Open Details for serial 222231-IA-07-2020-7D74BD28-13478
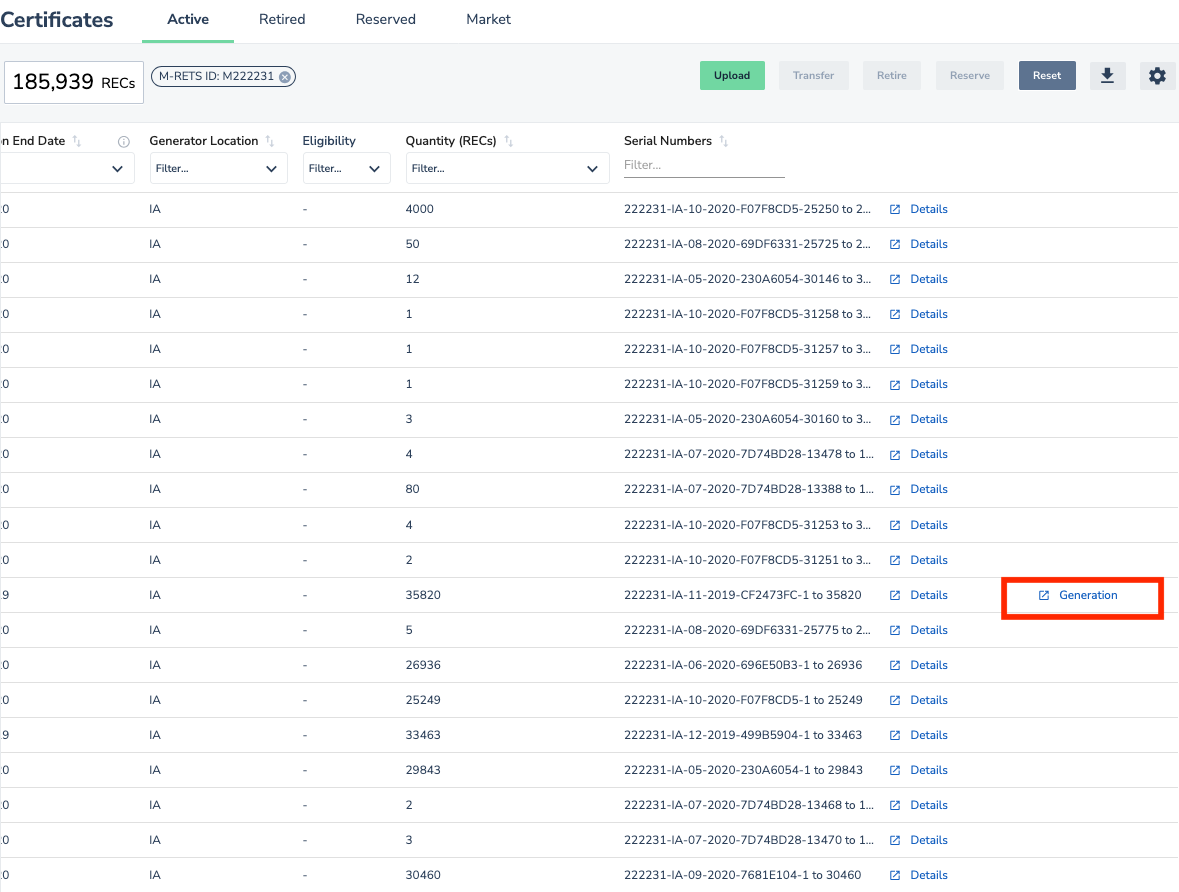1179x892 pixels. (x=929, y=454)
